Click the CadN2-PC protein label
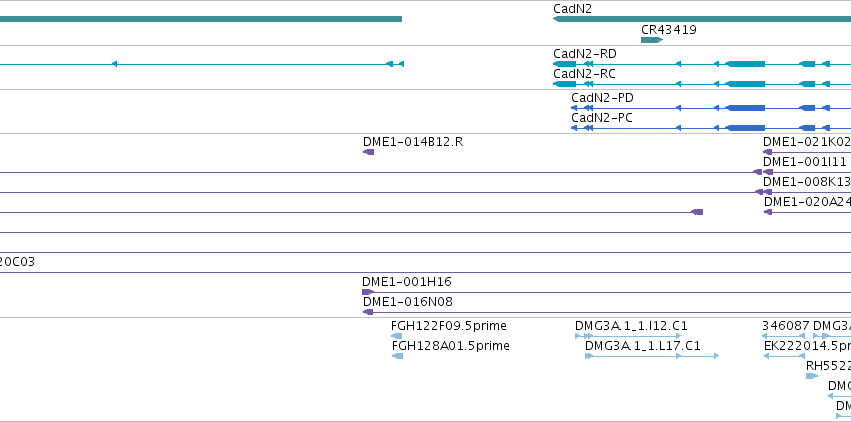Image resolution: width=851 pixels, height=422 pixels. [x=601, y=118]
